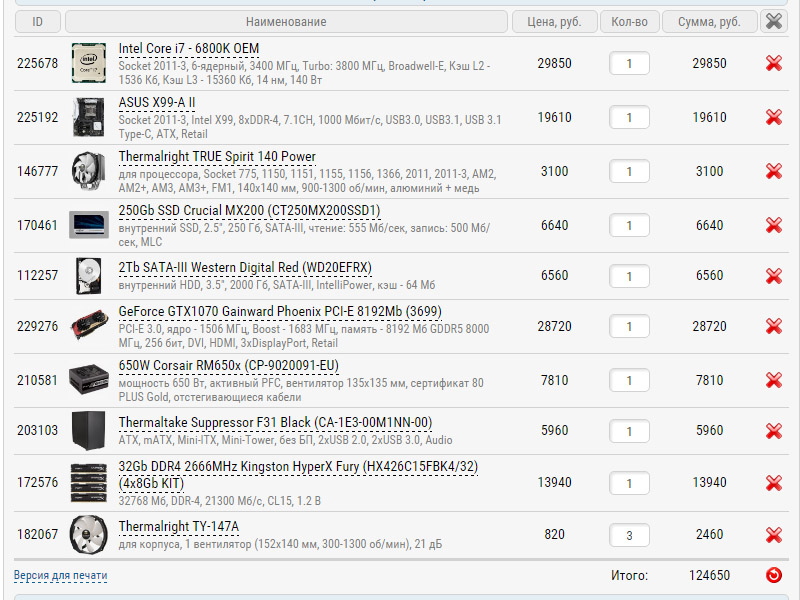Image resolution: width=800 pixels, height=600 pixels.
Task: Click price 13940 for Kingston memory
Action: [555, 483]
